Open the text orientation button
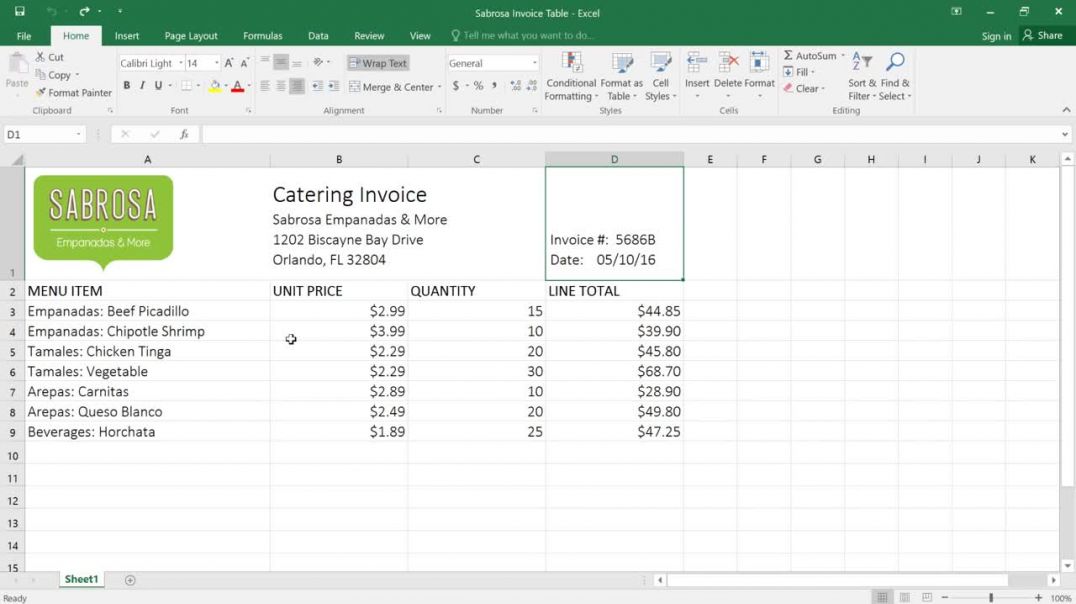This screenshot has height=604, width=1076. click(x=318, y=62)
